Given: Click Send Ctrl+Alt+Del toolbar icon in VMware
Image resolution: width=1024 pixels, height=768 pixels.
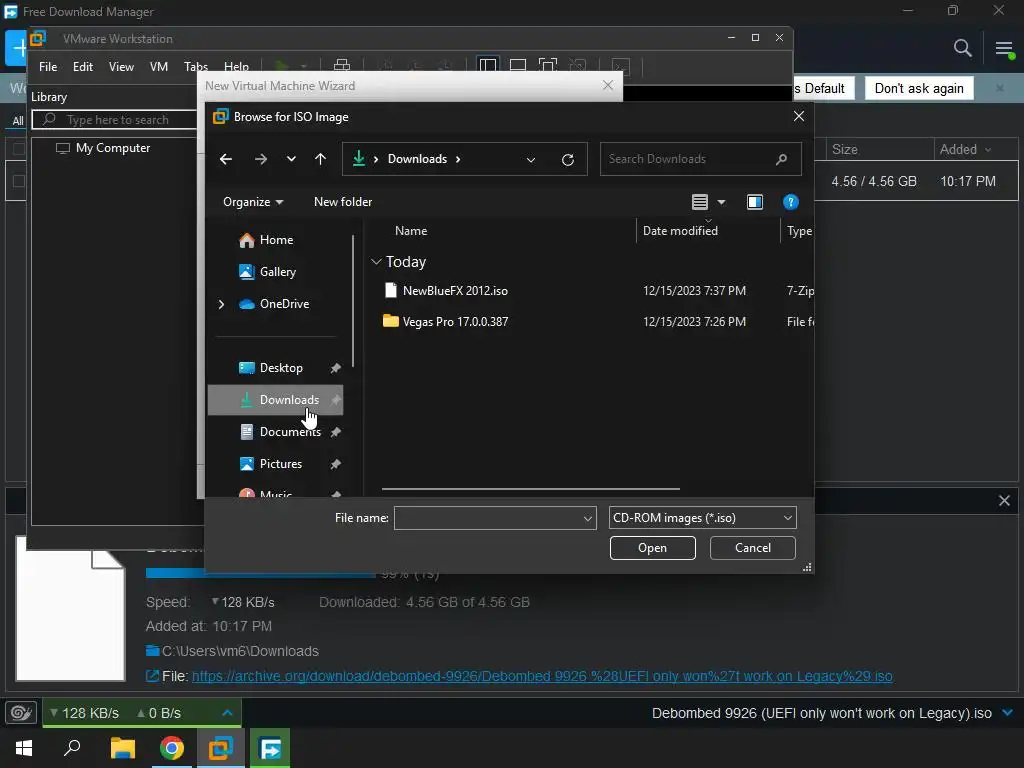Looking at the screenshot, I should coord(342,65).
